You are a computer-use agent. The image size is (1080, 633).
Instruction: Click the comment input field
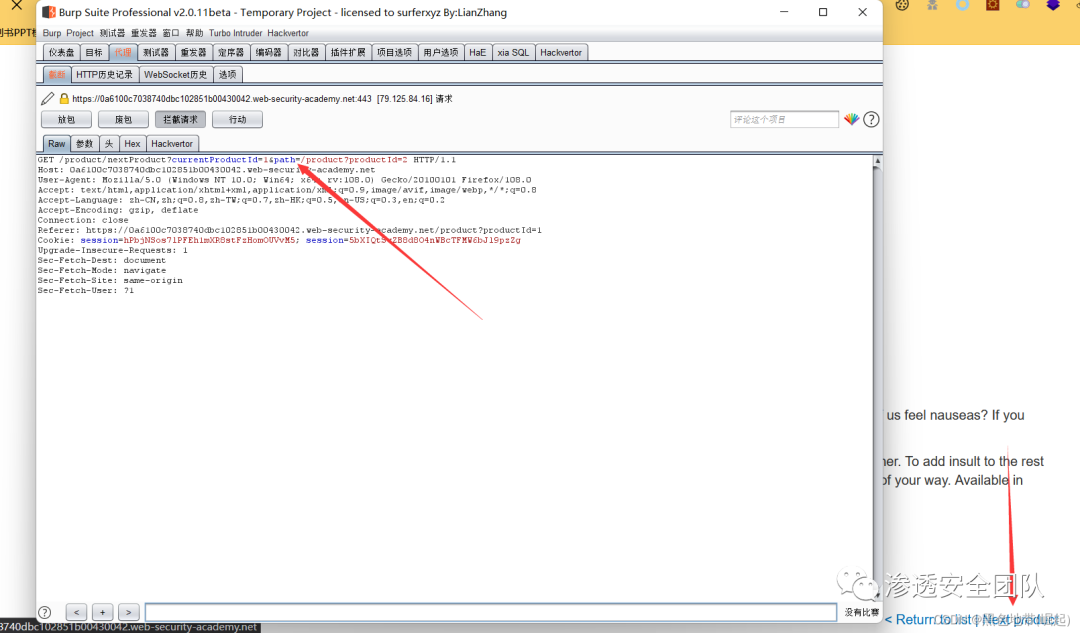click(x=785, y=119)
